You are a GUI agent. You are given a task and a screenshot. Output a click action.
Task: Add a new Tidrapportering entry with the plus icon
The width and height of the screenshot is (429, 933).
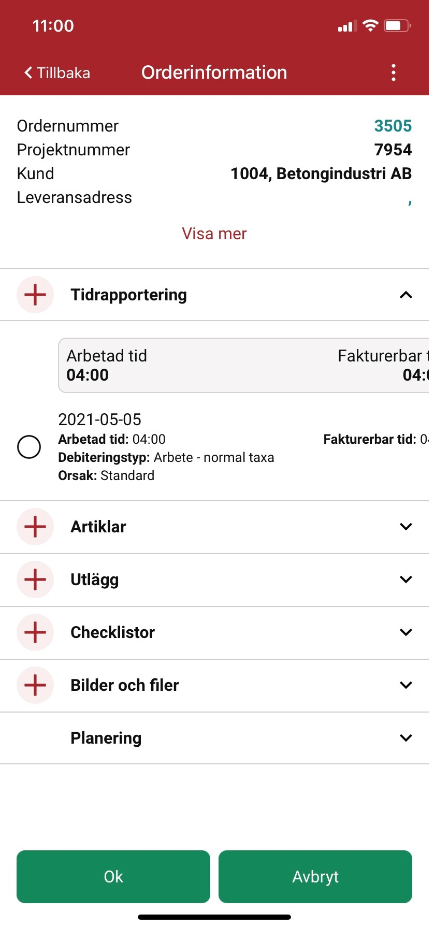[x=35, y=295]
